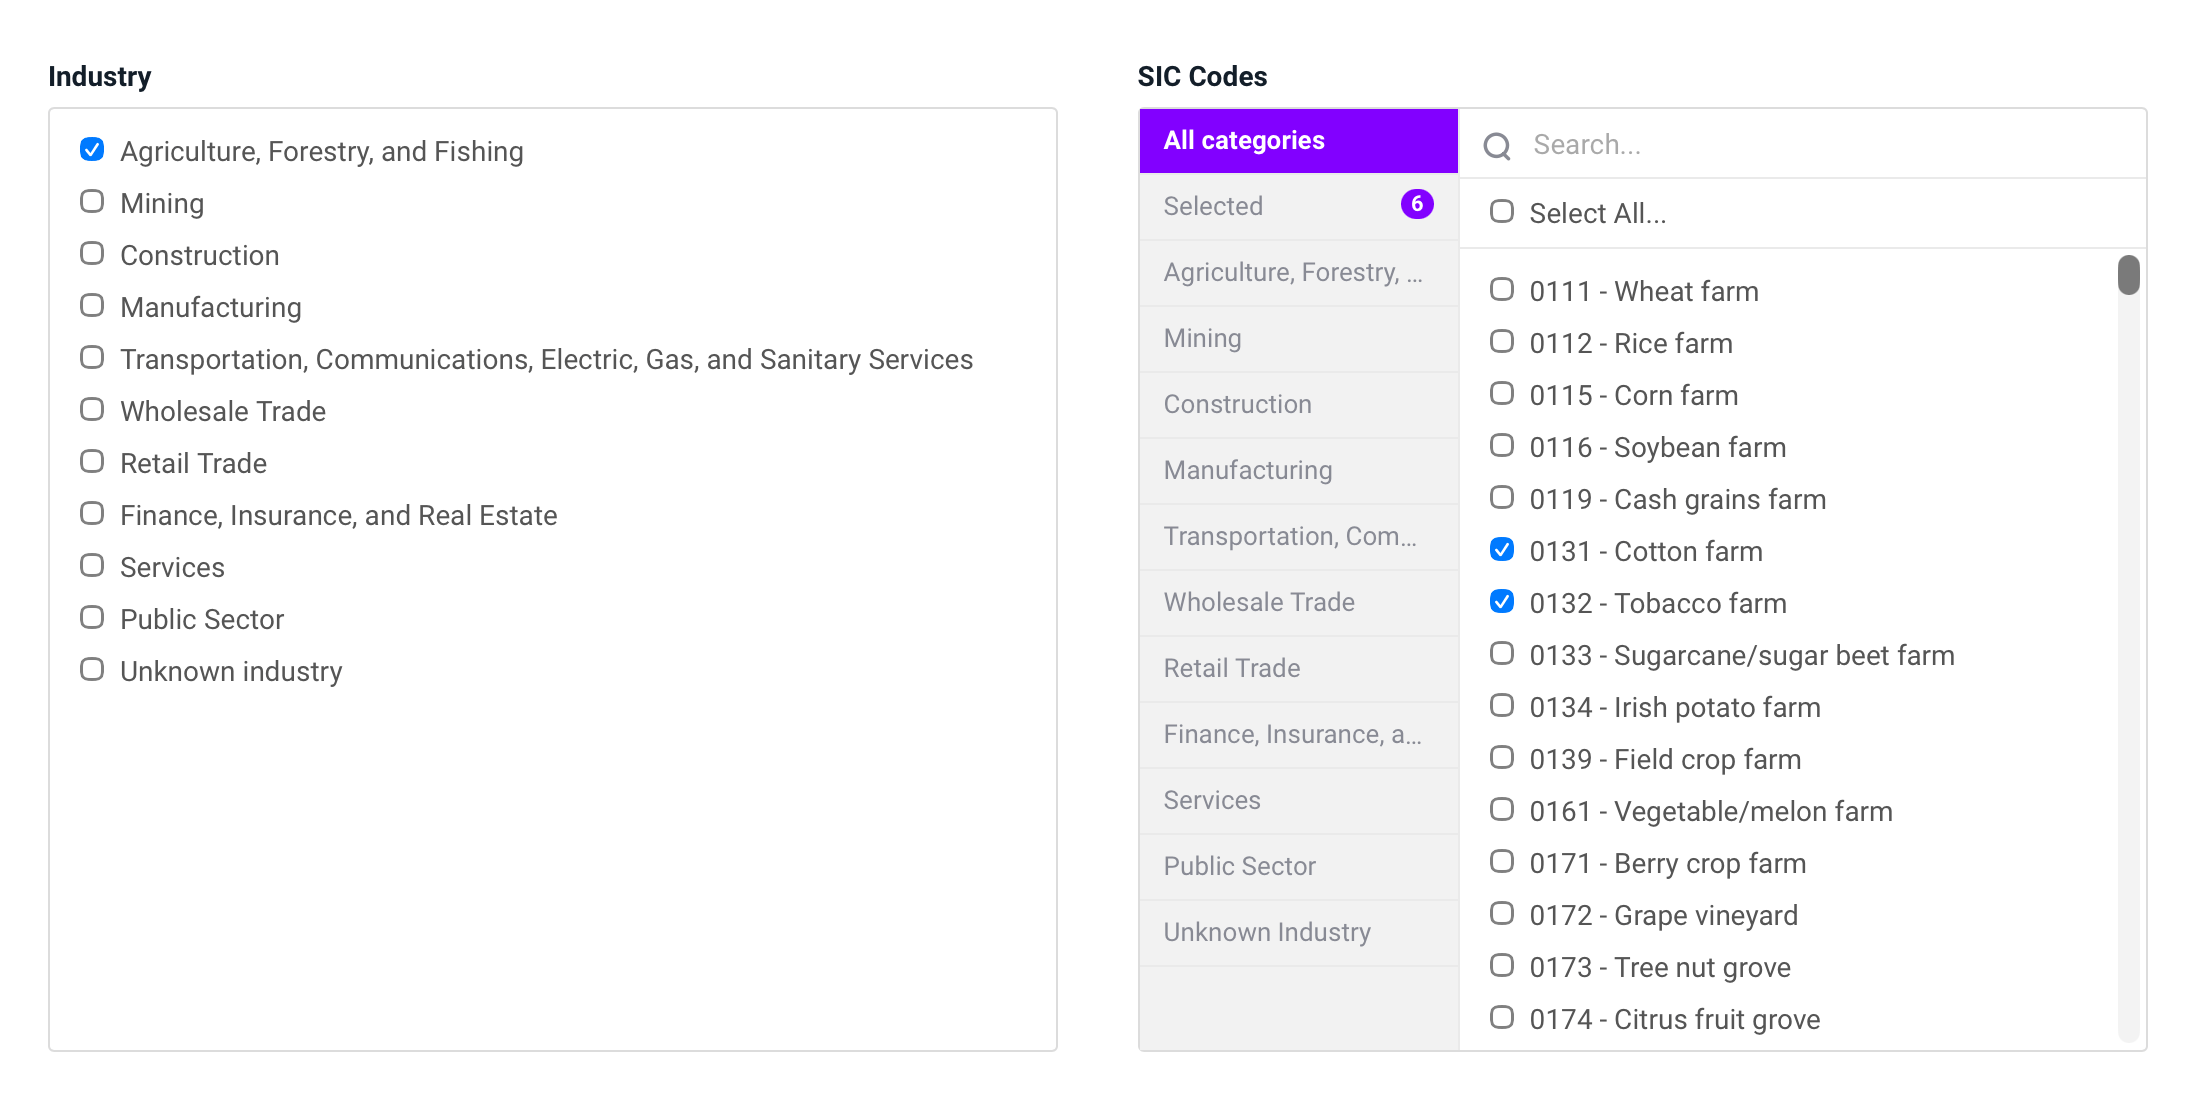Tick the Select All checkbox
The height and width of the screenshot is (1120, 2196).
tap(1501, 212)
